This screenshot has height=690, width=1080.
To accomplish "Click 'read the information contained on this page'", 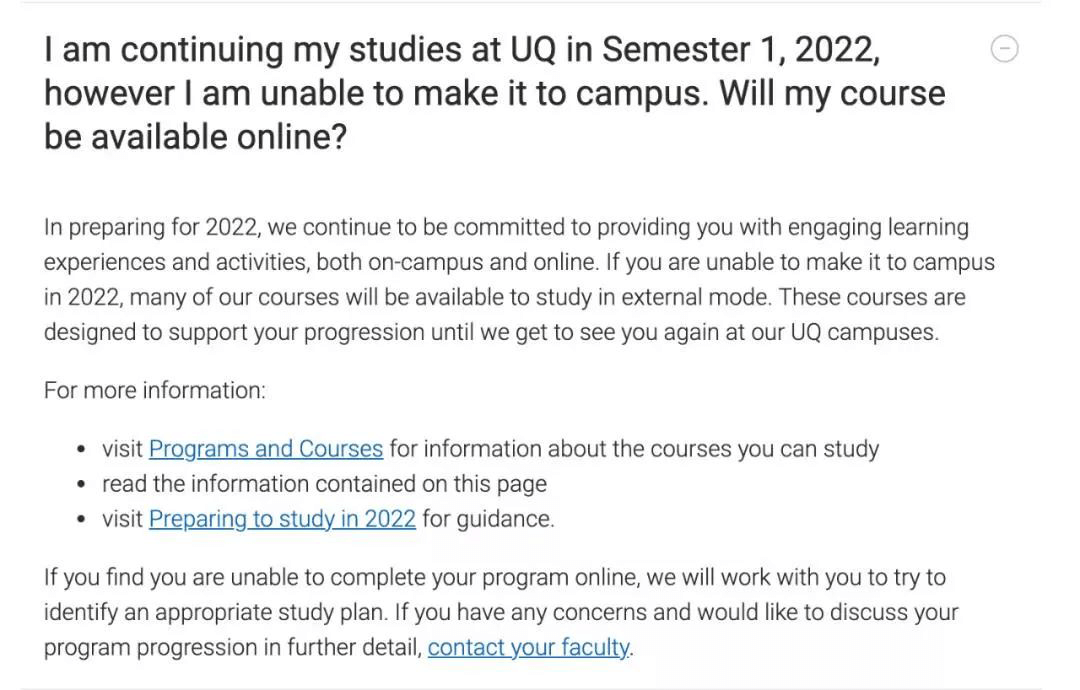I will (324, 484).
